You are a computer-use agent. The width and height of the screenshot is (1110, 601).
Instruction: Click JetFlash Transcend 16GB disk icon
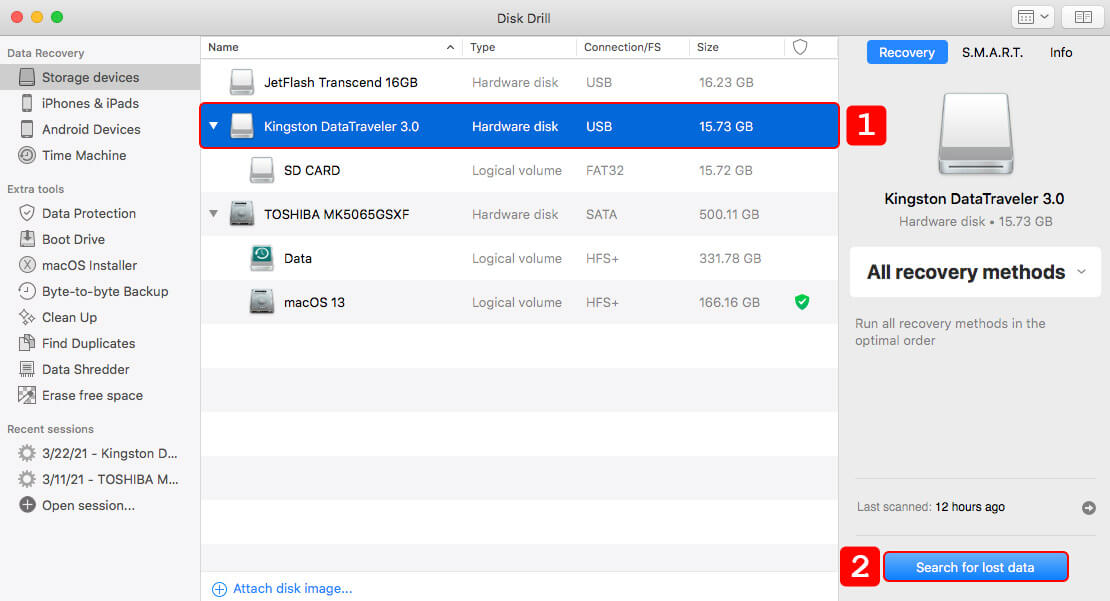click(242, 82)
